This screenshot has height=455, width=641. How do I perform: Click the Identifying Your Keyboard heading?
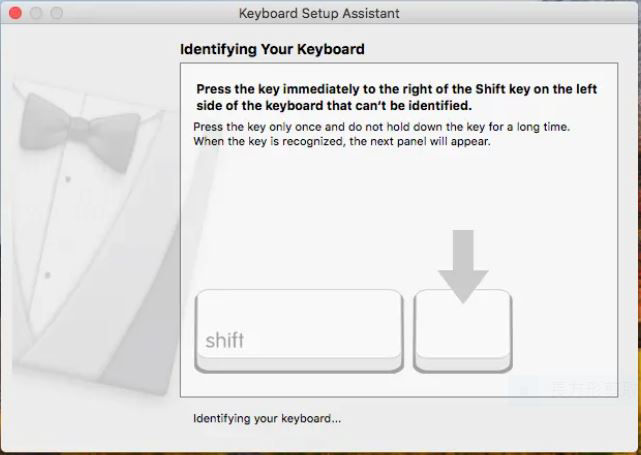point(272,49)
